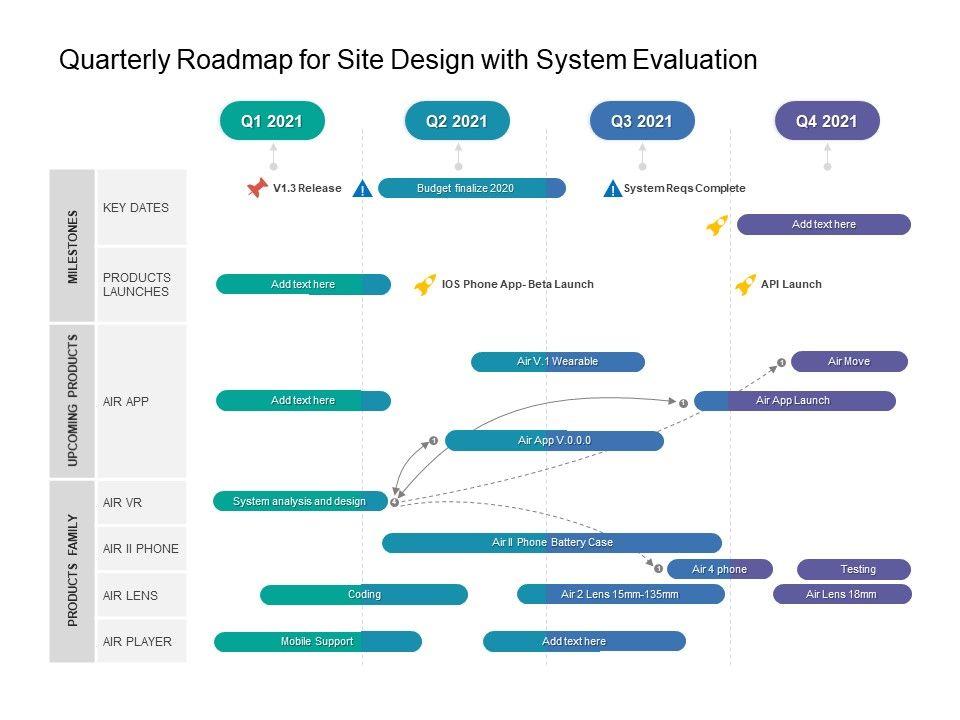Select the vertical MILESTONES section label
The height and width of the screenshot is (720, 960).
click(x=73, y=246)
